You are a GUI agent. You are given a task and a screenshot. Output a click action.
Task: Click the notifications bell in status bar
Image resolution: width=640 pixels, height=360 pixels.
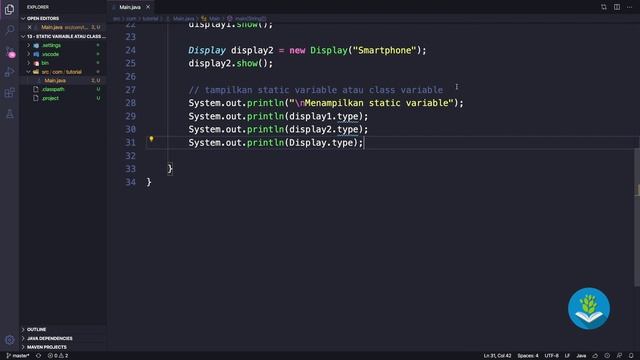[631, 356]
